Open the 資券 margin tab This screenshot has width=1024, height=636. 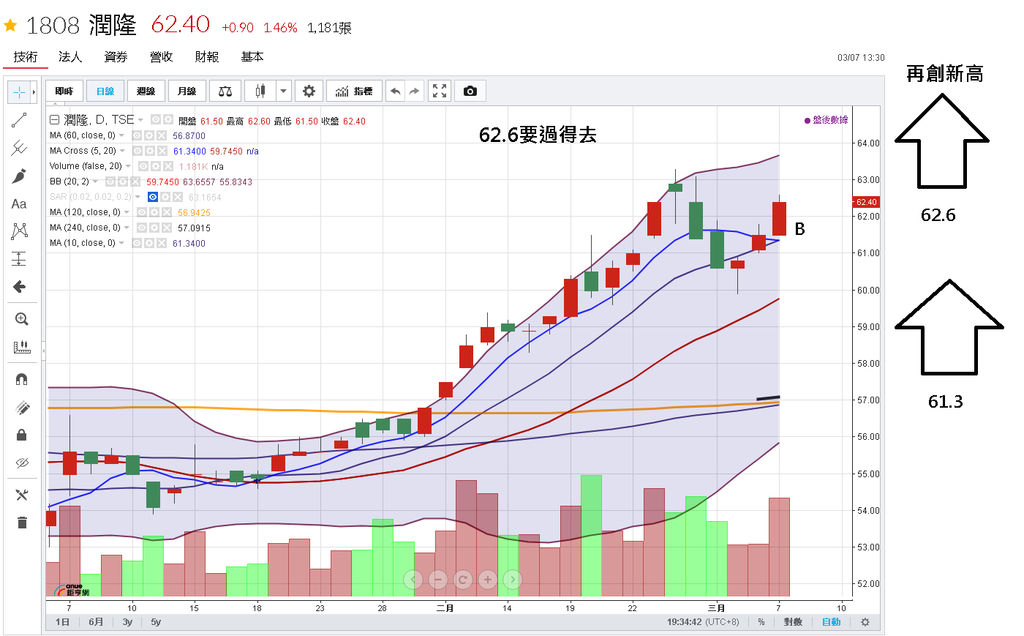116,57
